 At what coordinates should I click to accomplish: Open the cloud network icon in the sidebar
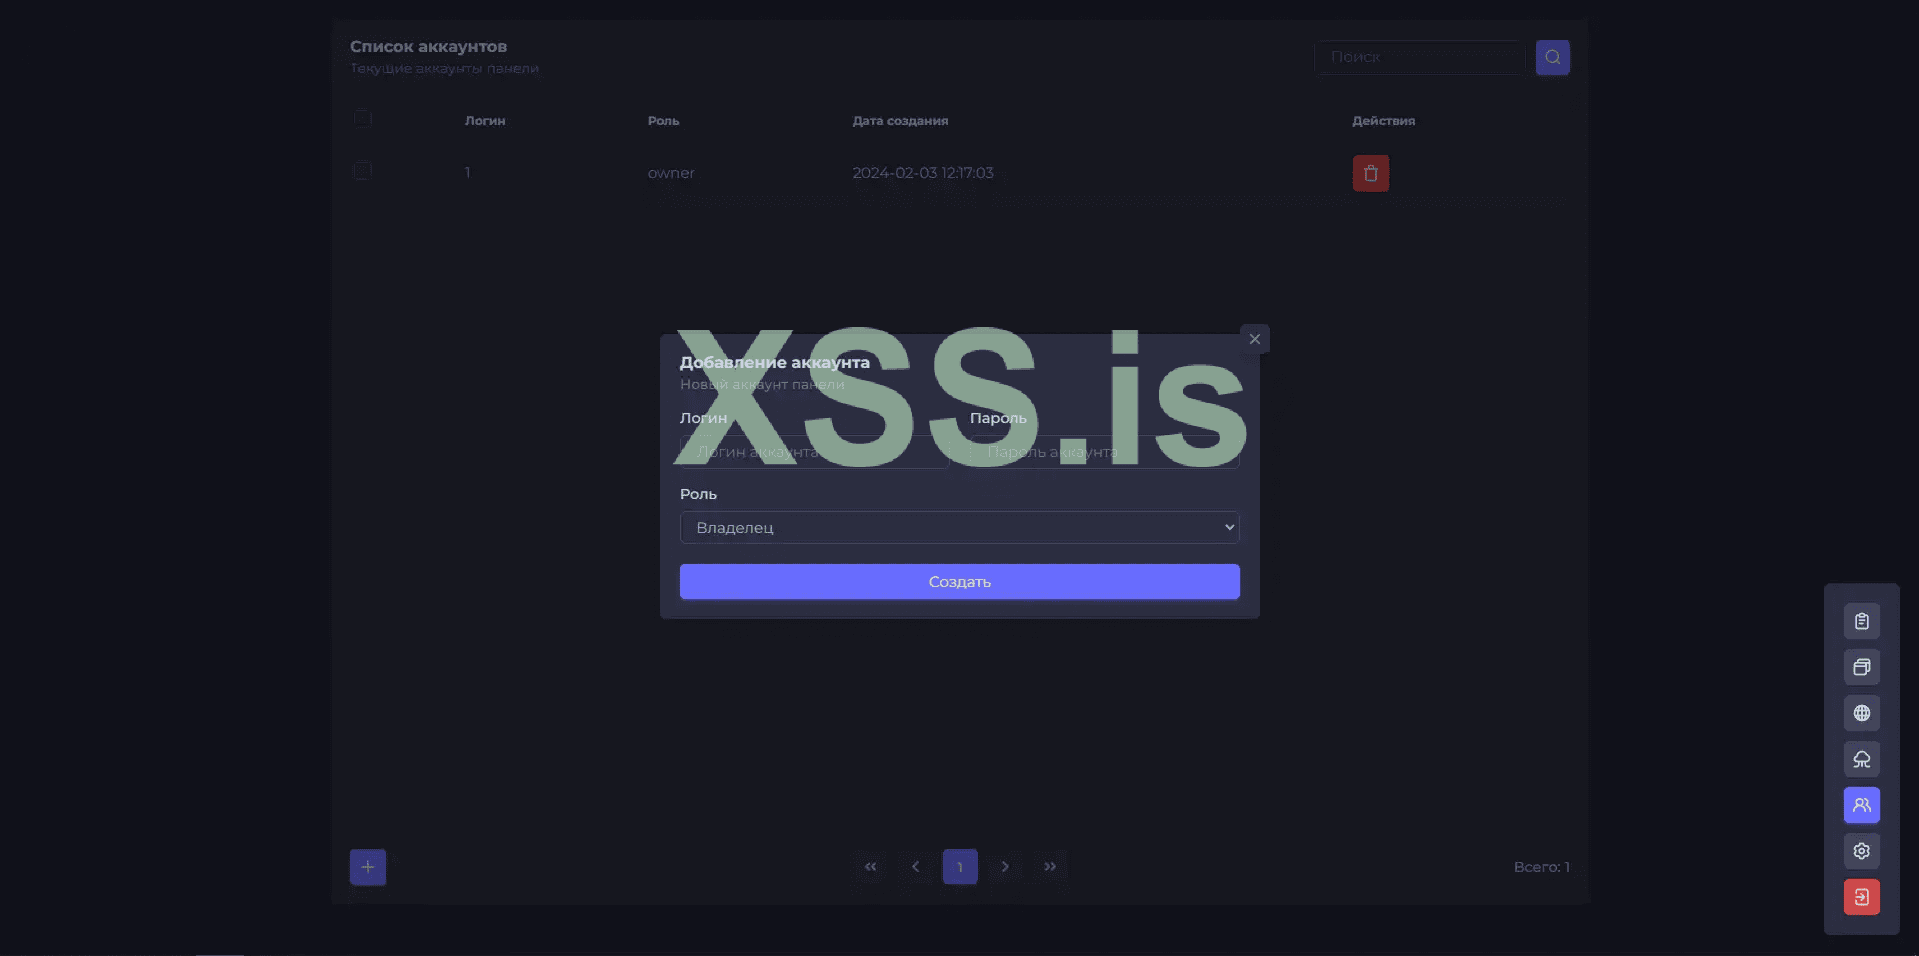point(1861,759)
